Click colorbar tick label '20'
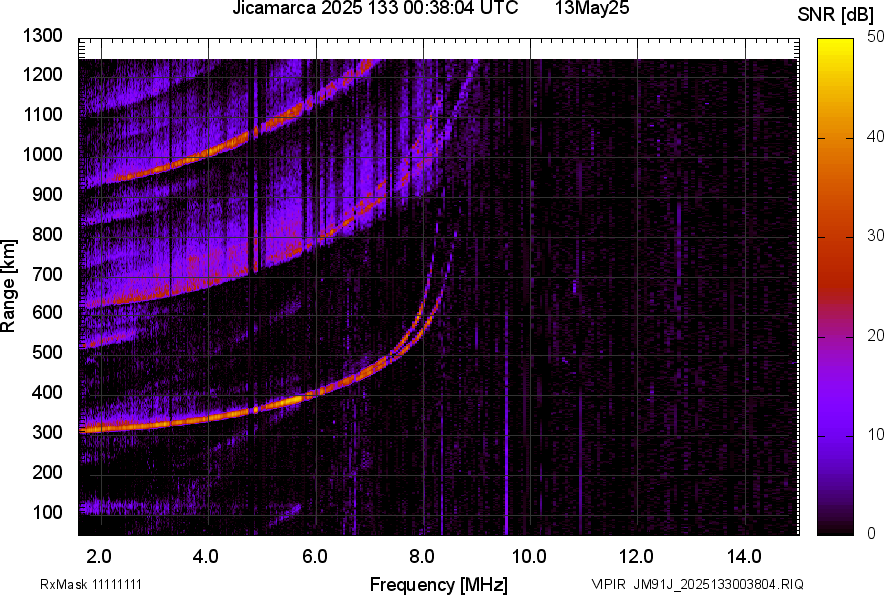 click(x=876, y=335)
